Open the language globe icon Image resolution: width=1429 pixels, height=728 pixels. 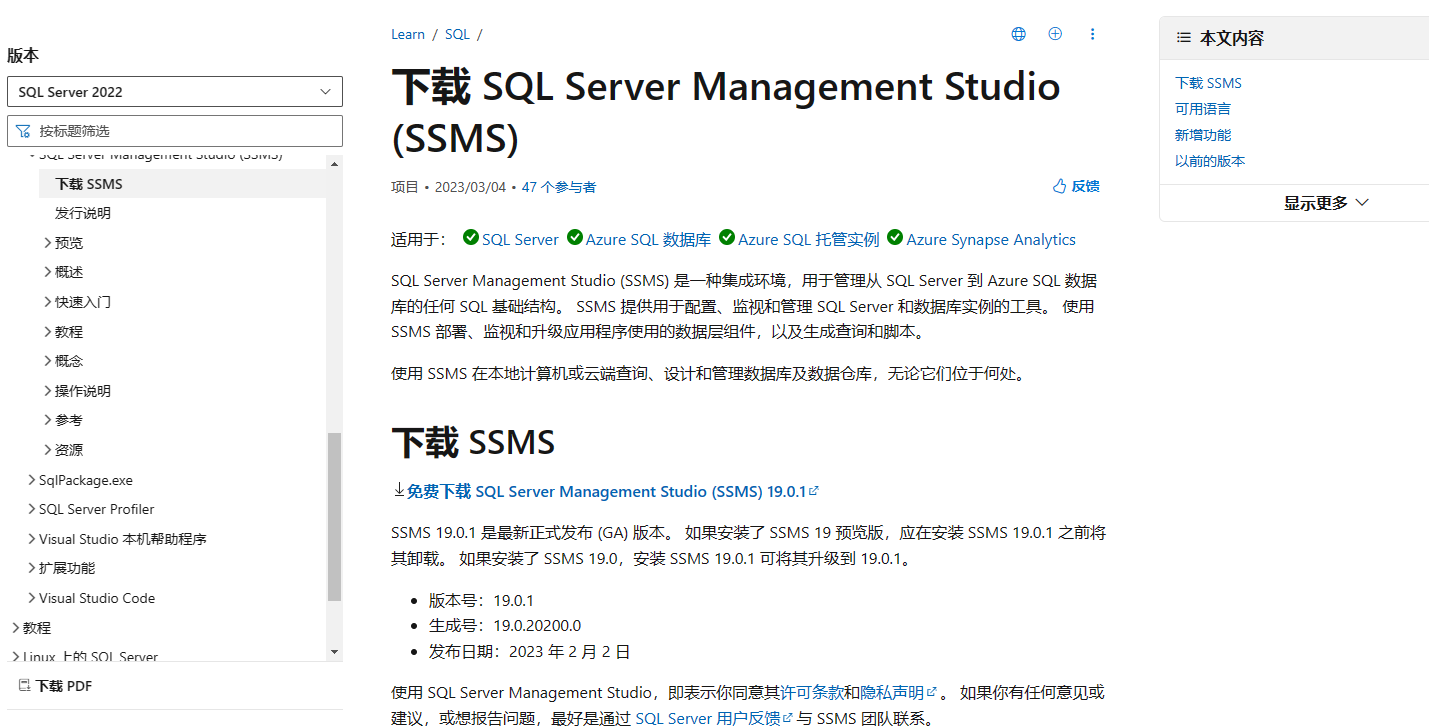1018,33
